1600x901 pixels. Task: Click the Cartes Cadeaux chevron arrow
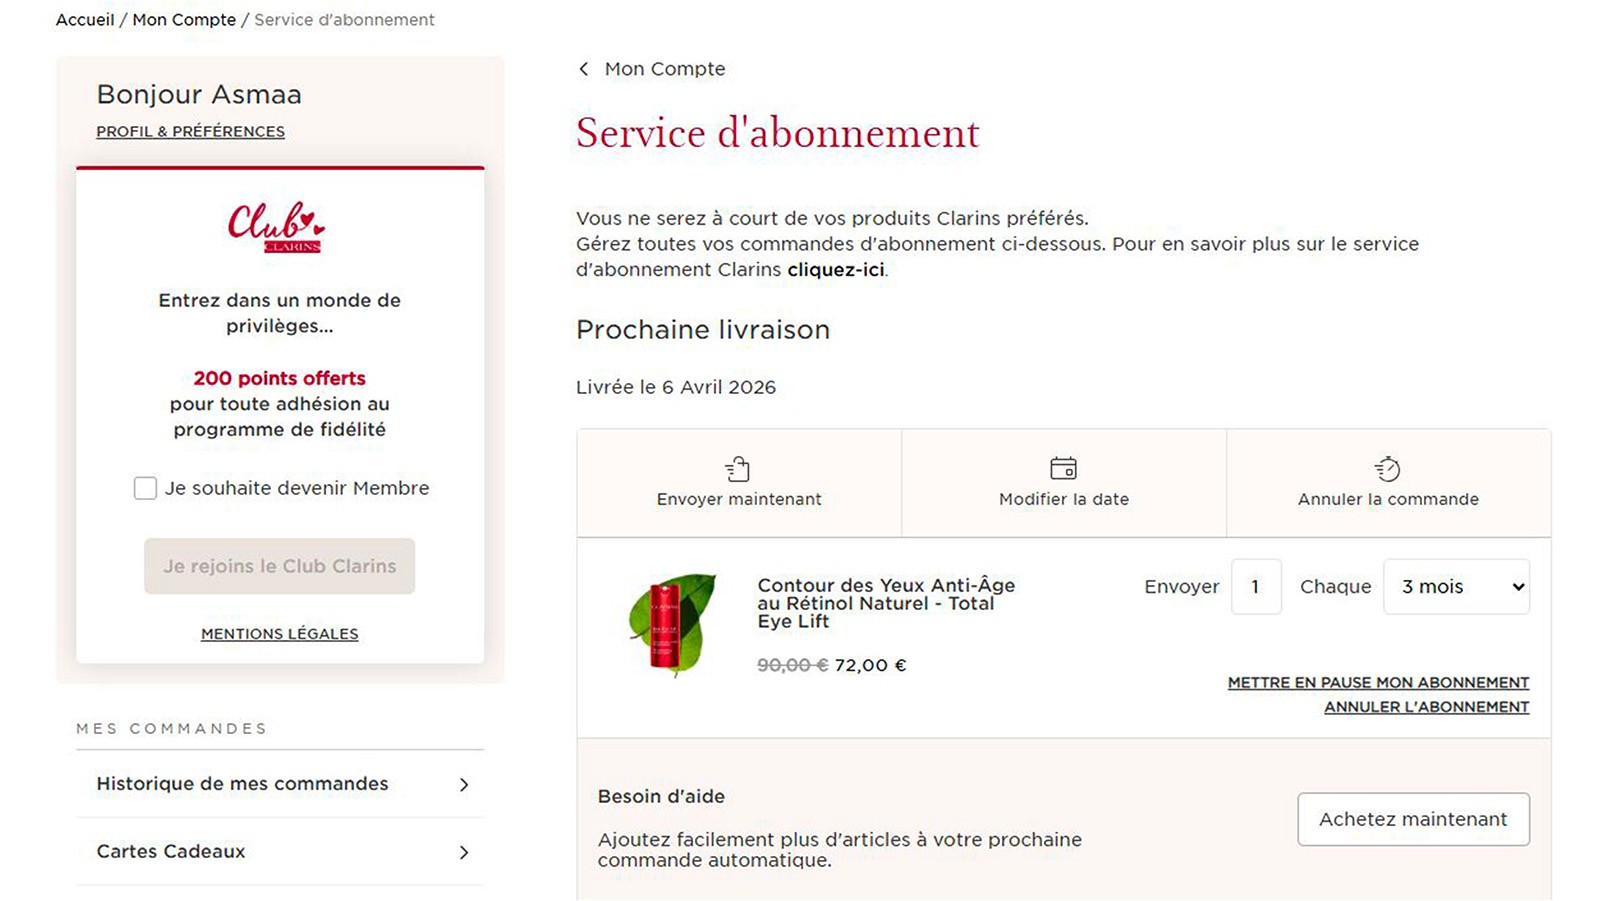pyautogui.click(x=463, y=853)
